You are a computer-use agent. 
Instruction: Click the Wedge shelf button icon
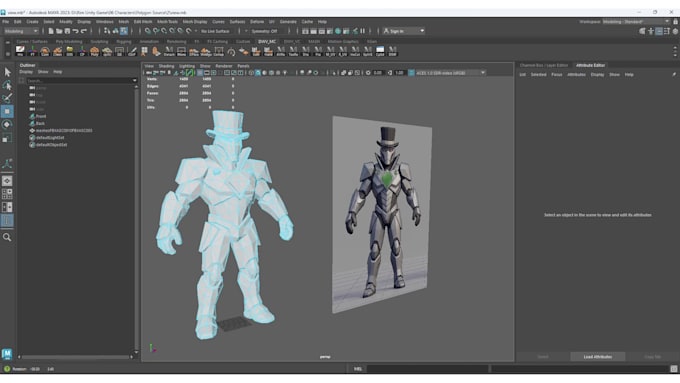(x=206, y=51)
